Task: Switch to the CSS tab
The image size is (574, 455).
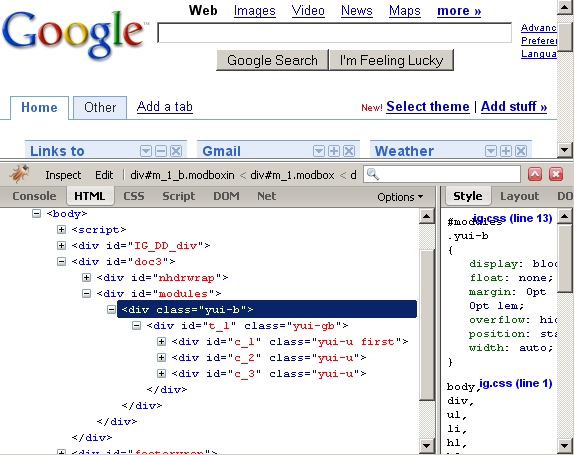Action: click(x=134, y=196)
